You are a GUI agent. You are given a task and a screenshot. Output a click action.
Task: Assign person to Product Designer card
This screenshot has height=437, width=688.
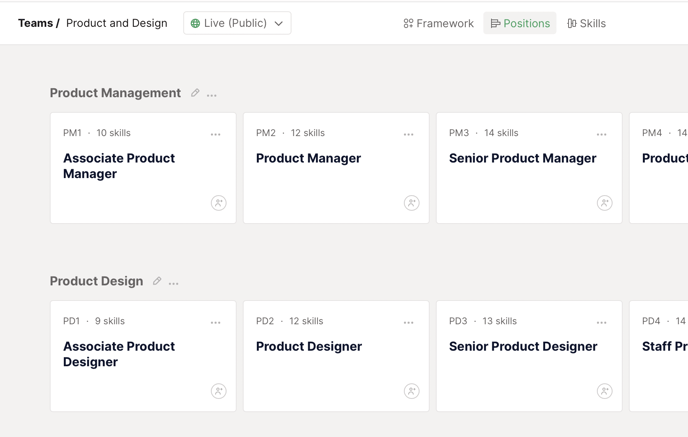click(411, 391)
